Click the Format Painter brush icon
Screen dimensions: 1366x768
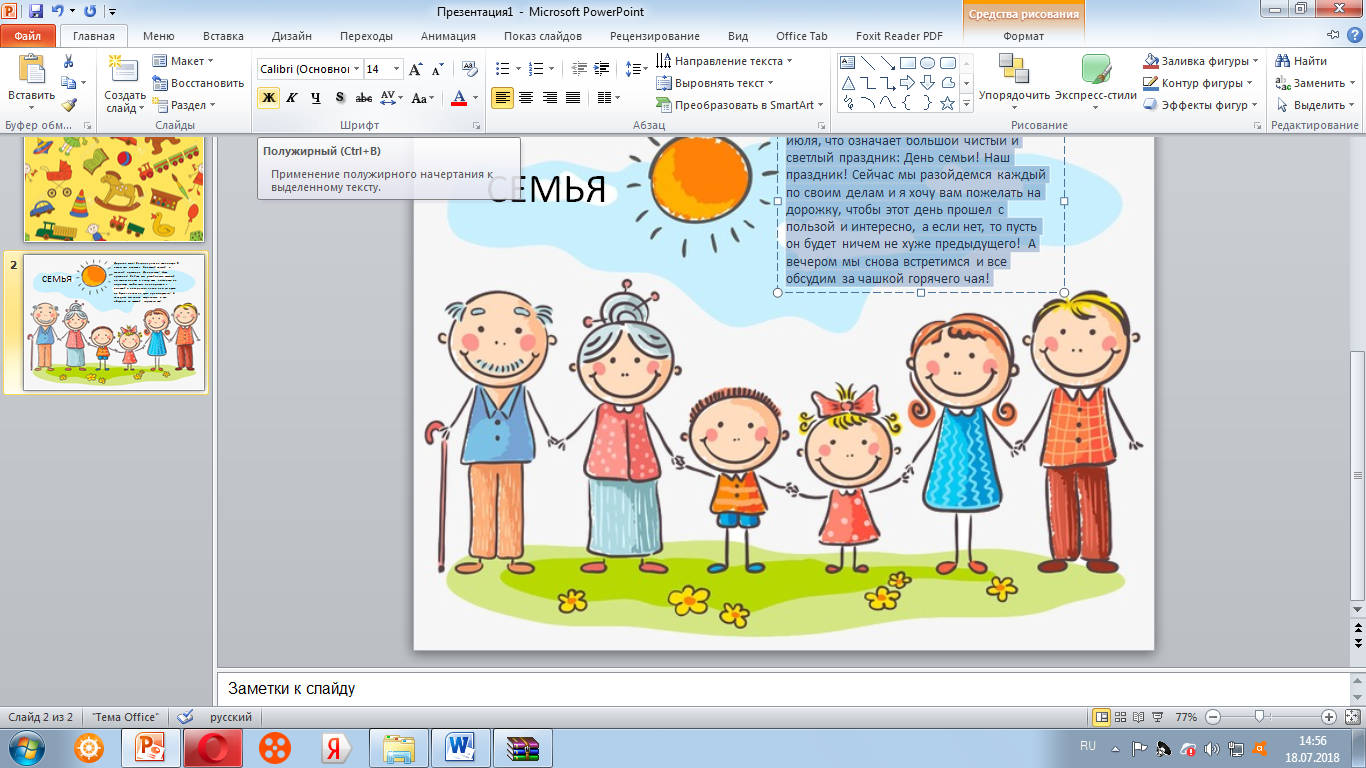tap(68, 105)
